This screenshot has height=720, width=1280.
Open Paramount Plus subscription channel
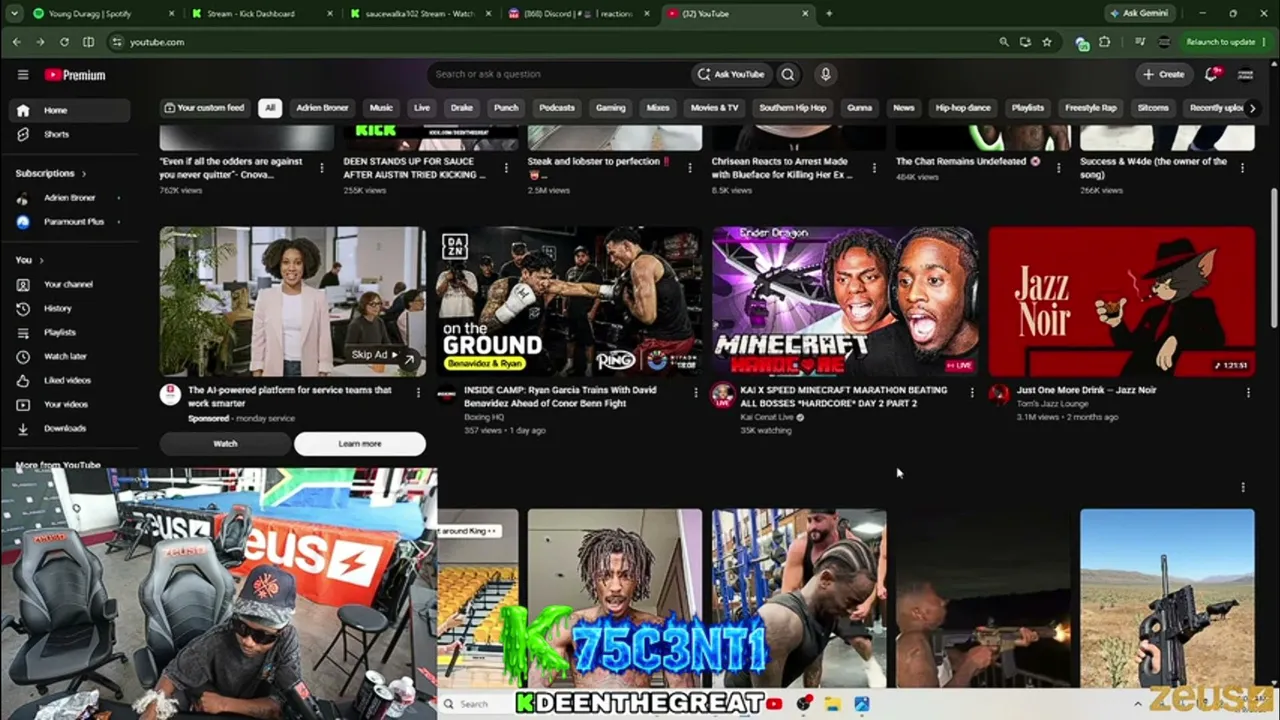click(73, 222)
